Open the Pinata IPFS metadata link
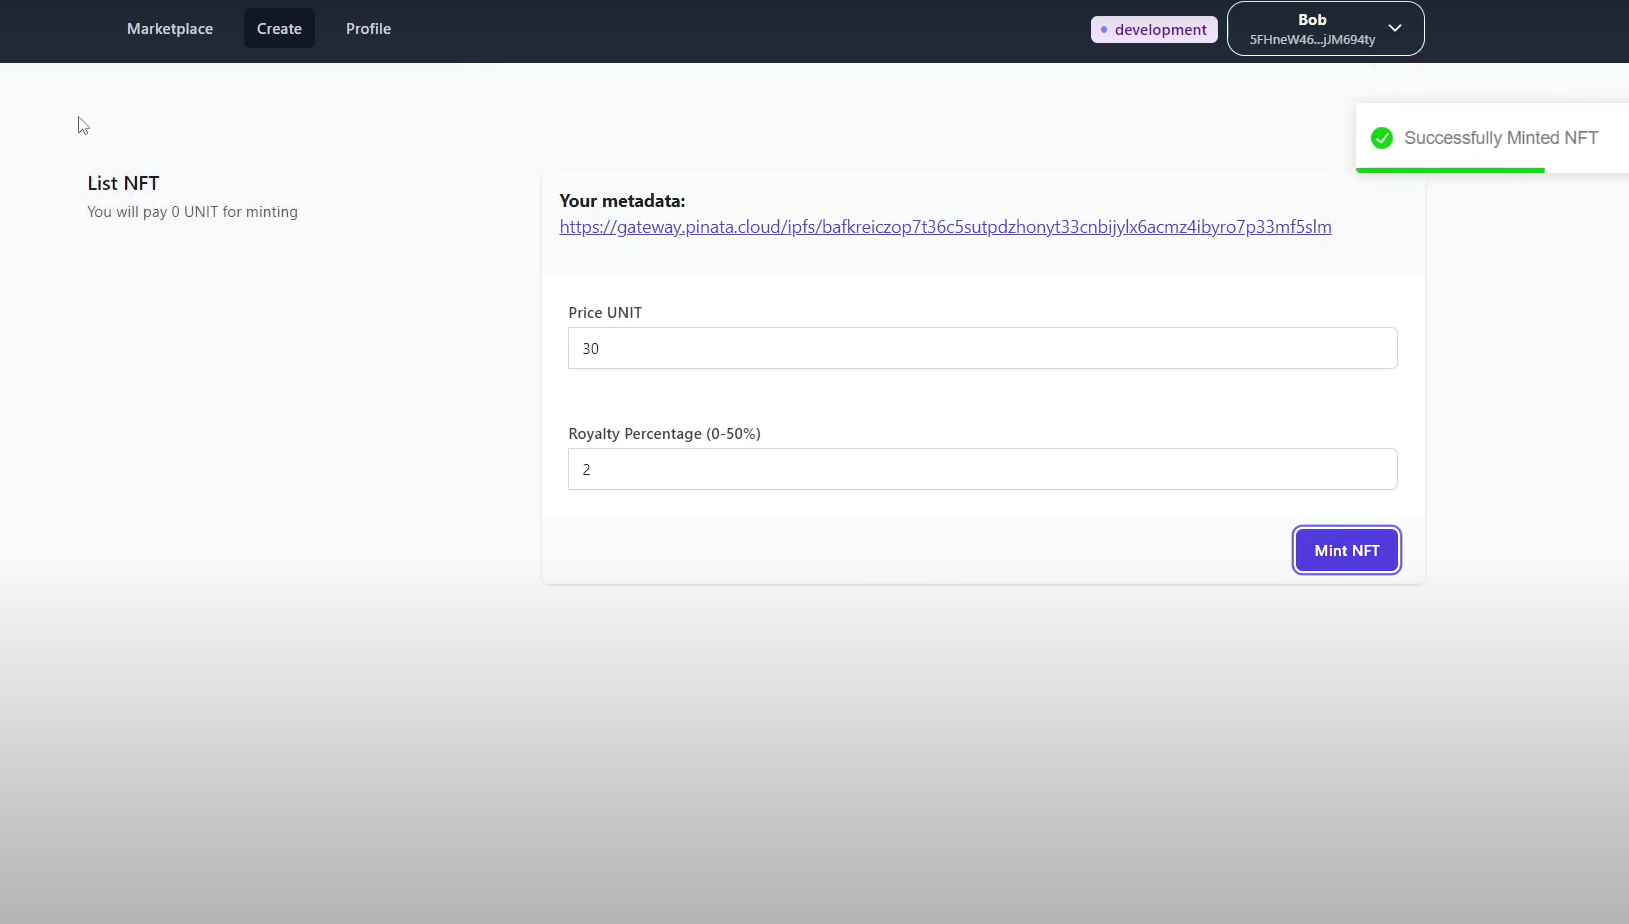The image size is (1629, 924). [945, 227]
